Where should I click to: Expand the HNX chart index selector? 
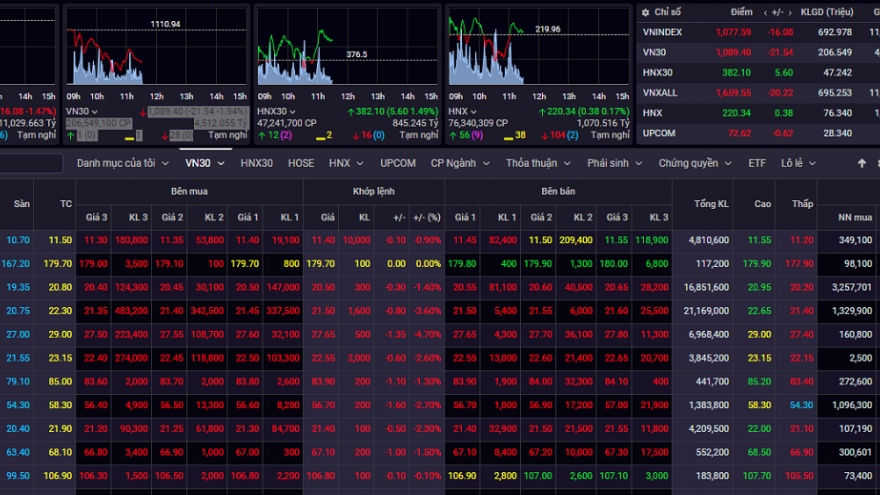(x=475, y=111)
